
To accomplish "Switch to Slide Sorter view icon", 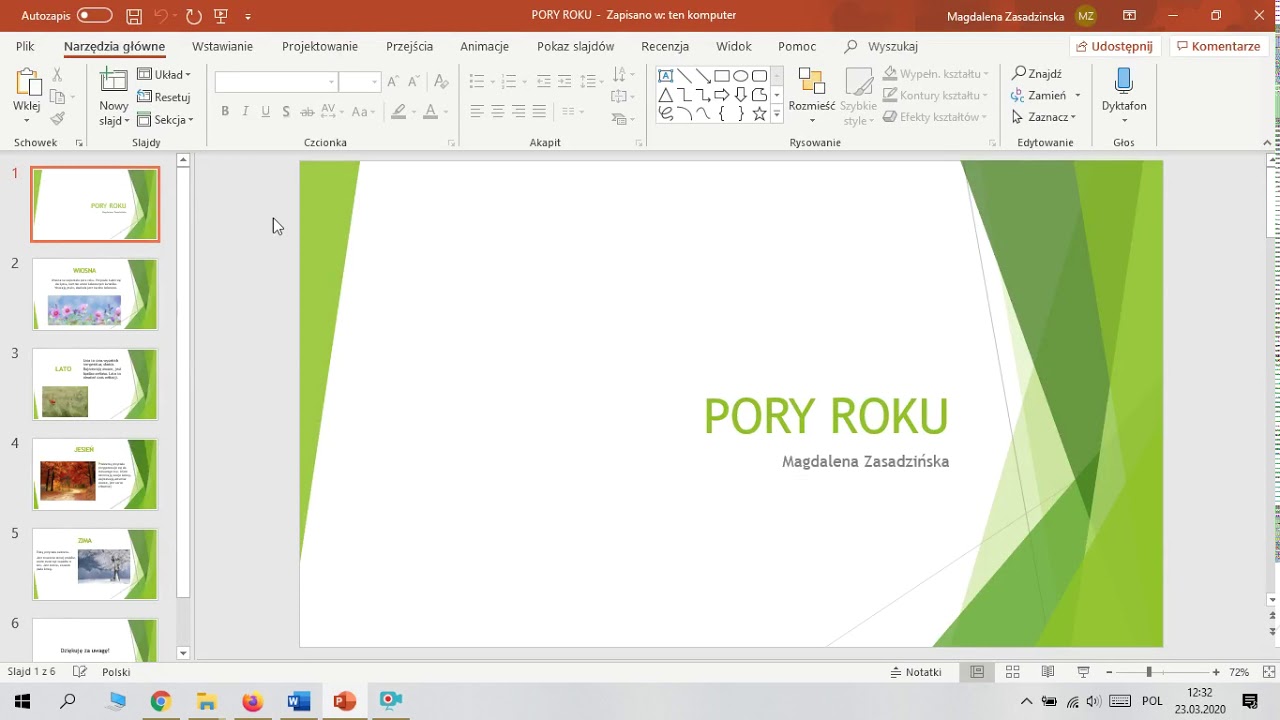I will (x=1012, y=672).
